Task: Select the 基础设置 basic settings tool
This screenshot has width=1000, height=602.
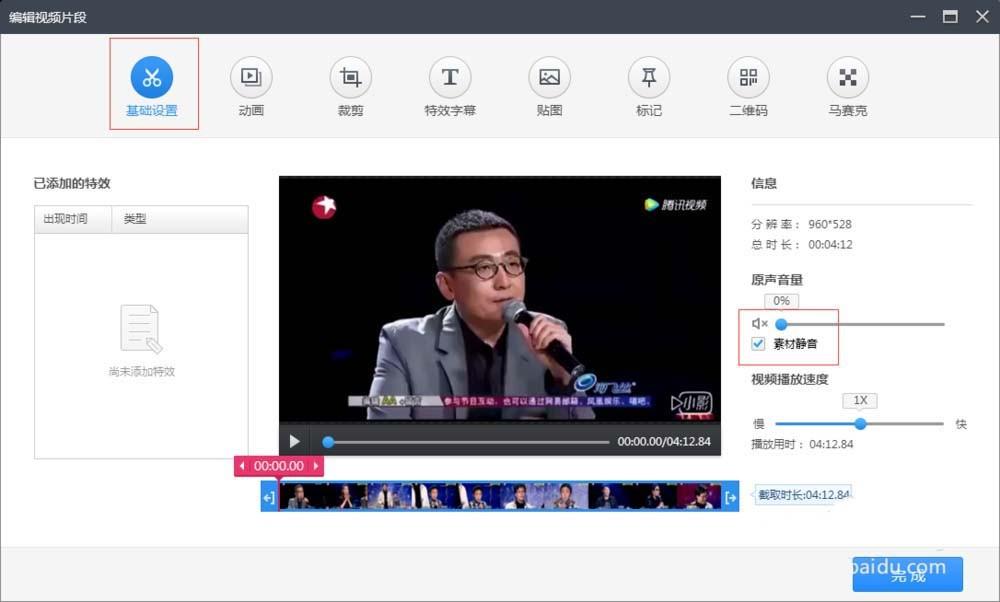Action: (x=153, y=84)
